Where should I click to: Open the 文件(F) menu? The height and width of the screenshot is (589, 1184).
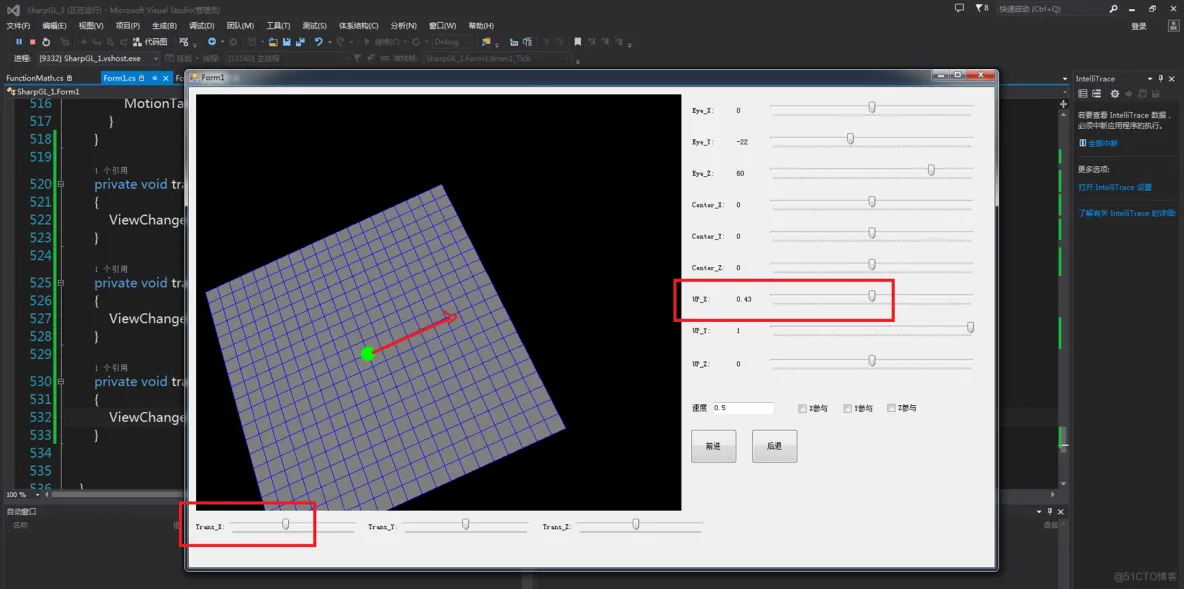(x=18, y=26)
